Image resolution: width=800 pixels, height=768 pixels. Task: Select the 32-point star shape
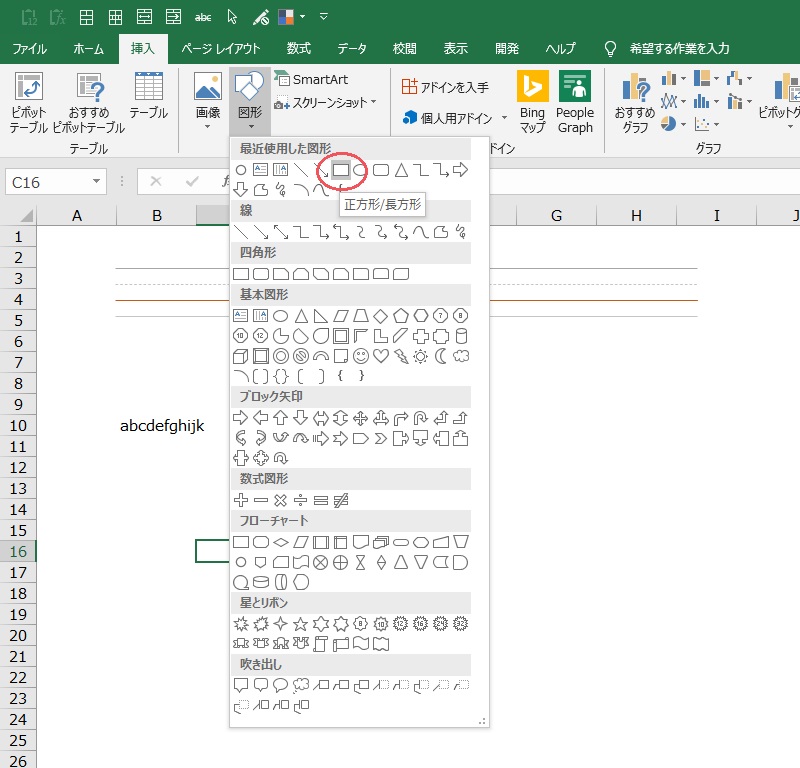[461, 624]
